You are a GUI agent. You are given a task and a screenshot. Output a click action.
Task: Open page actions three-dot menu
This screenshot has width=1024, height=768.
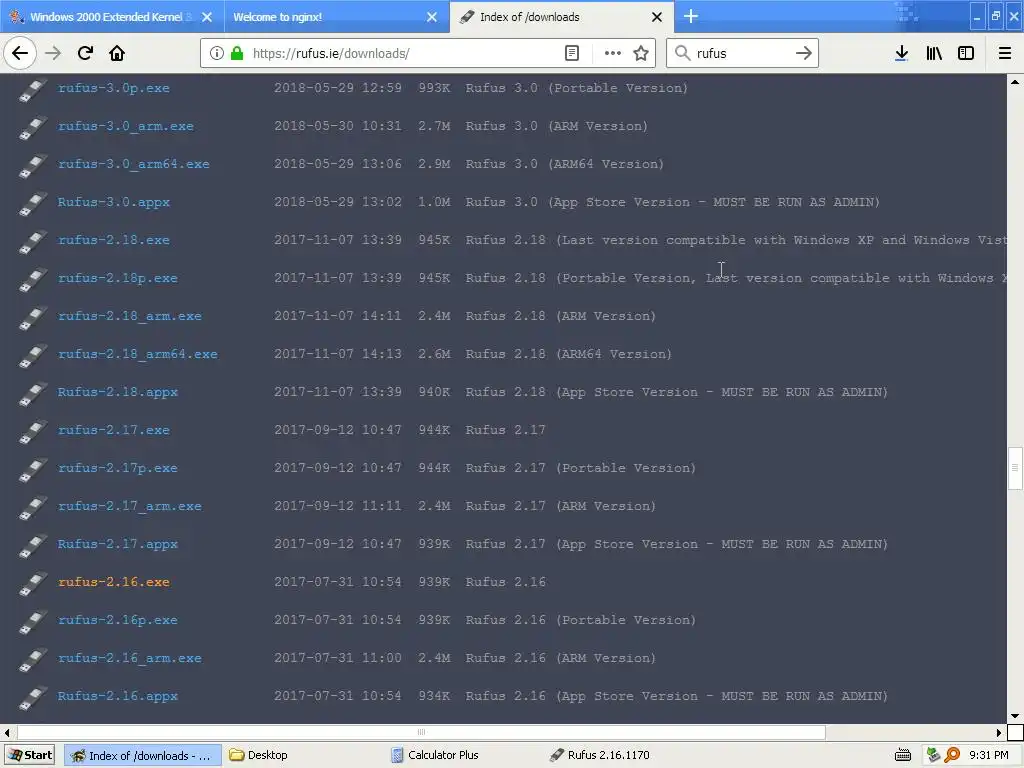613,53
